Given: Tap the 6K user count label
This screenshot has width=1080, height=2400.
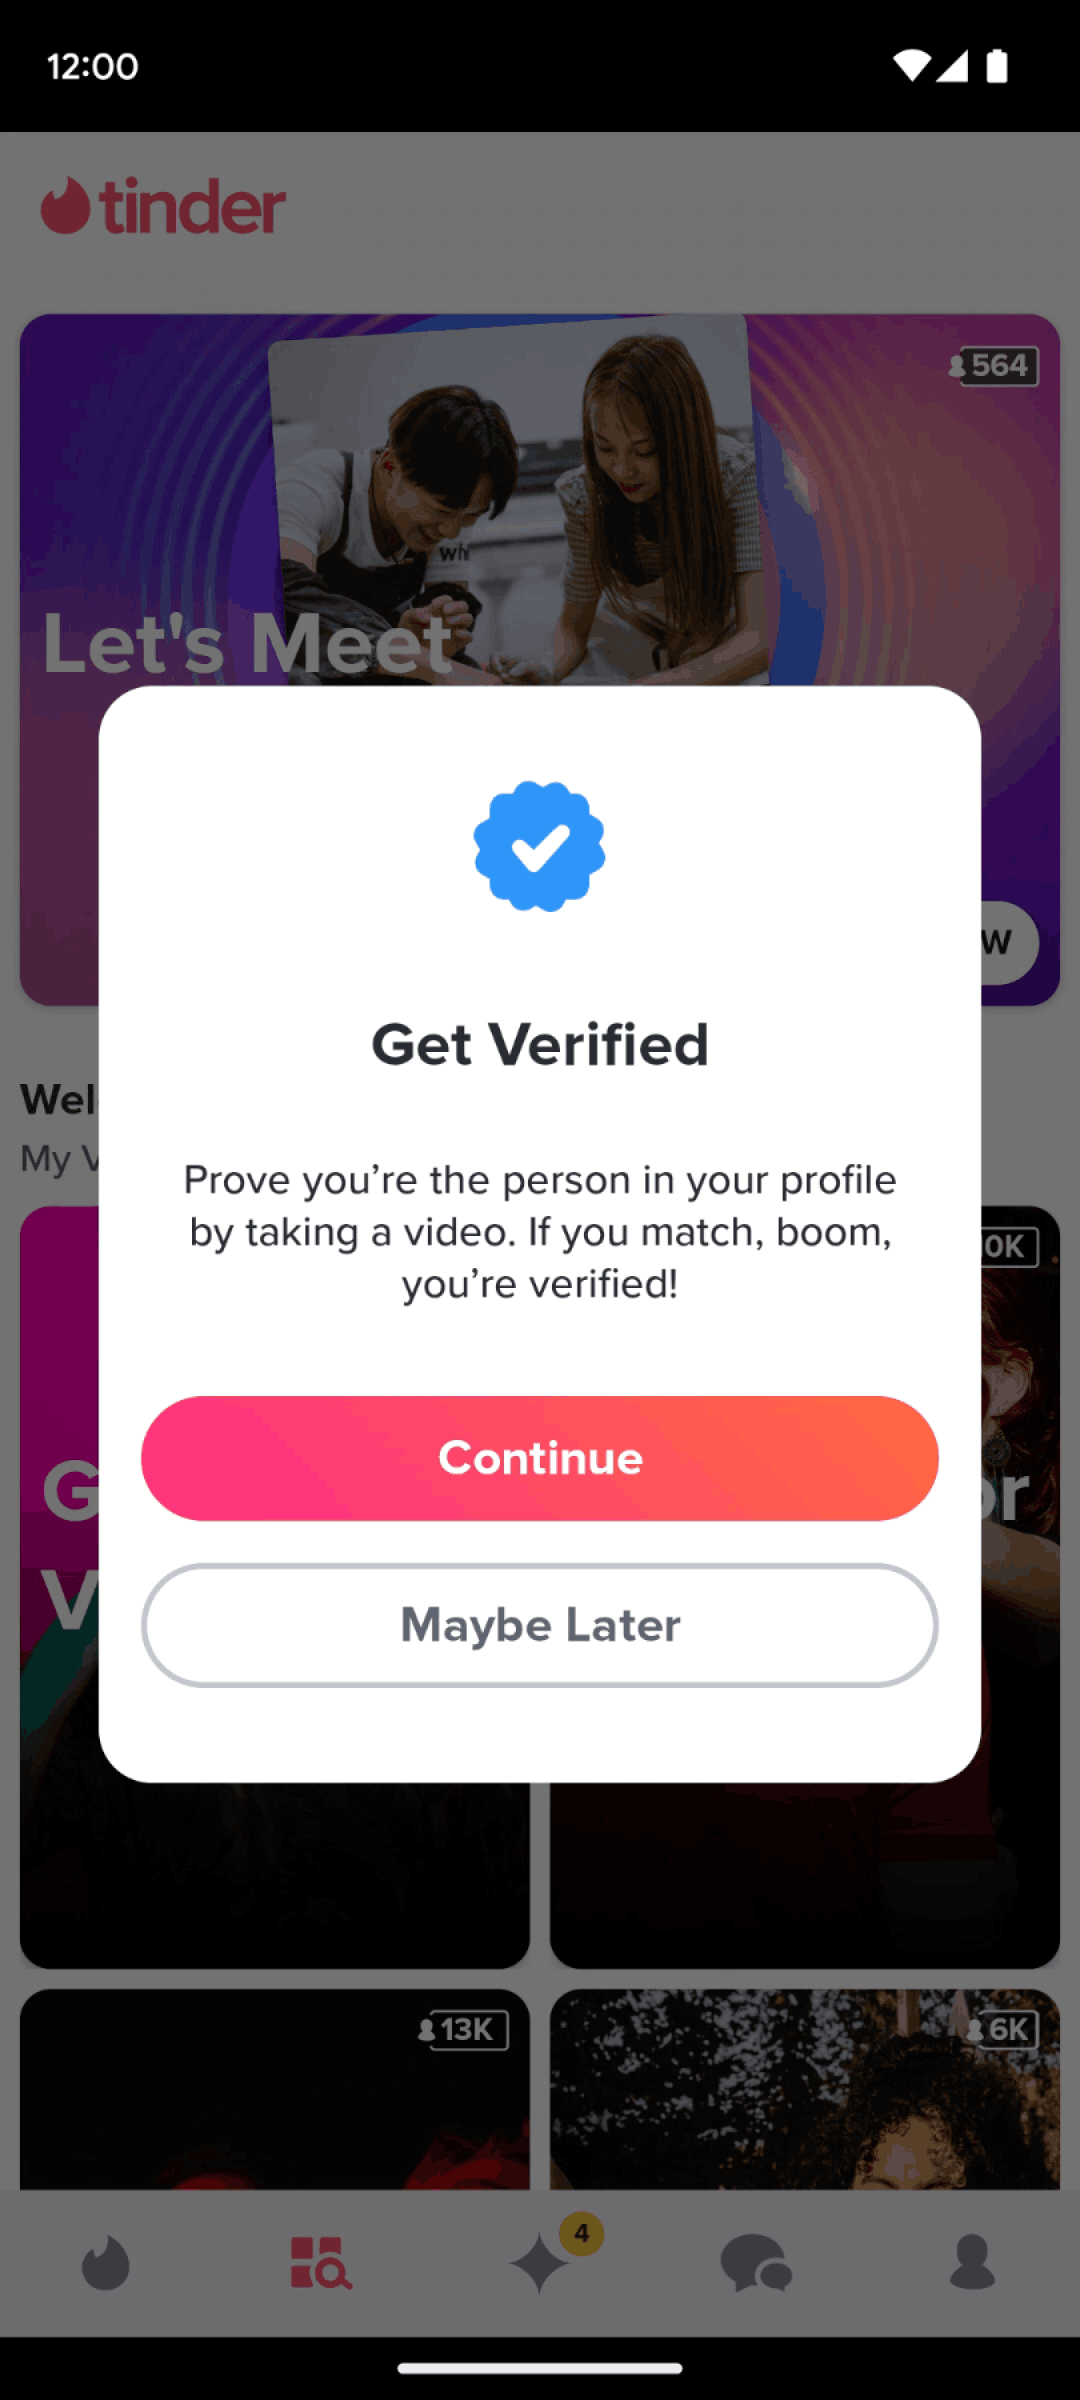Looking at the screenshot, I should [x=1001, y=2030].
